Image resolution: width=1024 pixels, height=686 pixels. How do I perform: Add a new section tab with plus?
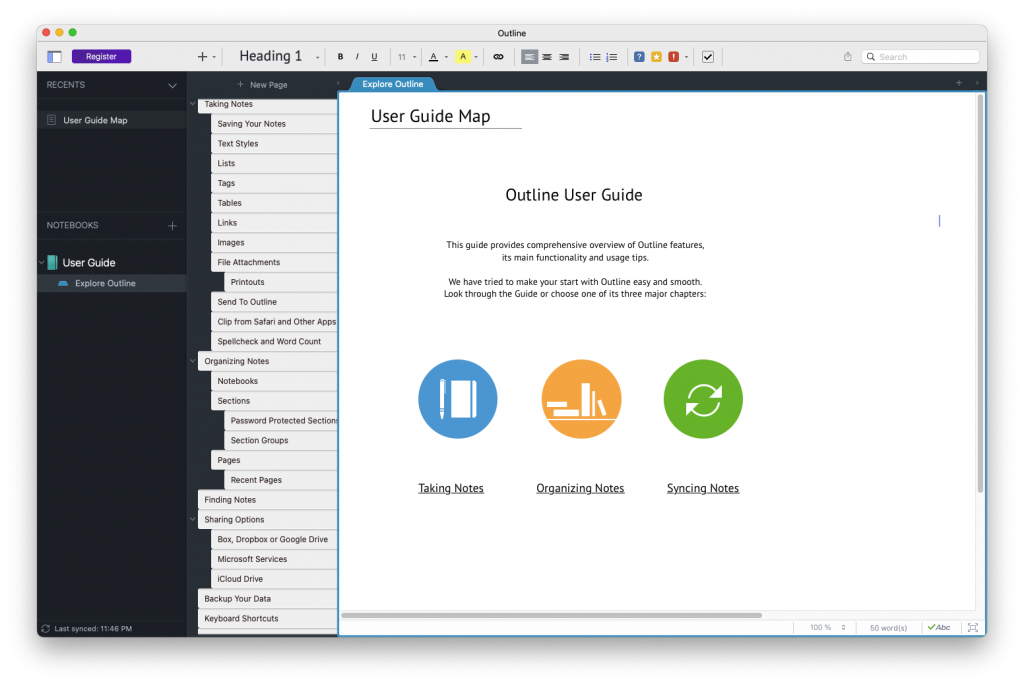pos(959,83)
